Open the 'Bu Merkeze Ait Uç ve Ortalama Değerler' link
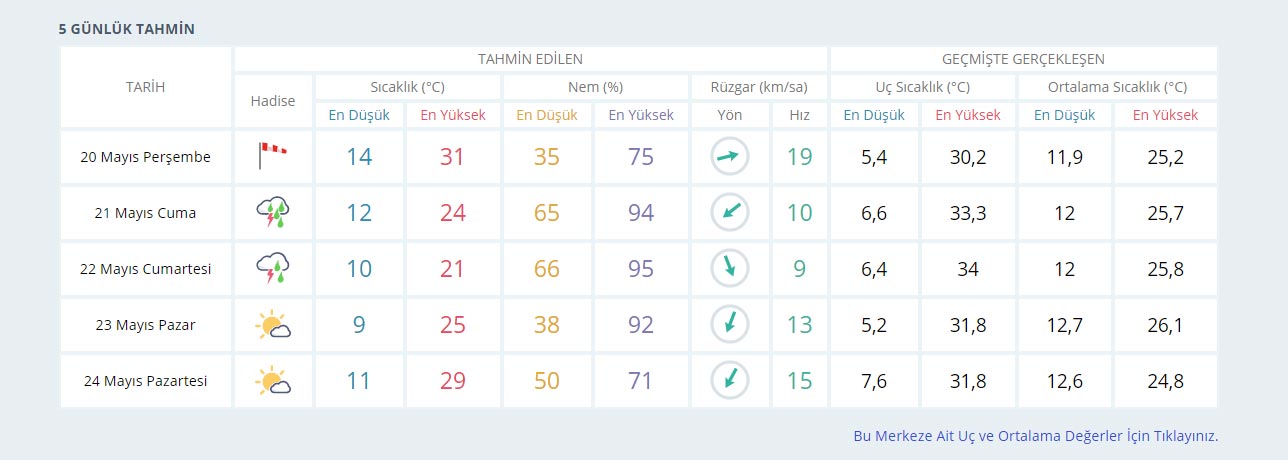1288x460 pixels. pos(1035,436)
